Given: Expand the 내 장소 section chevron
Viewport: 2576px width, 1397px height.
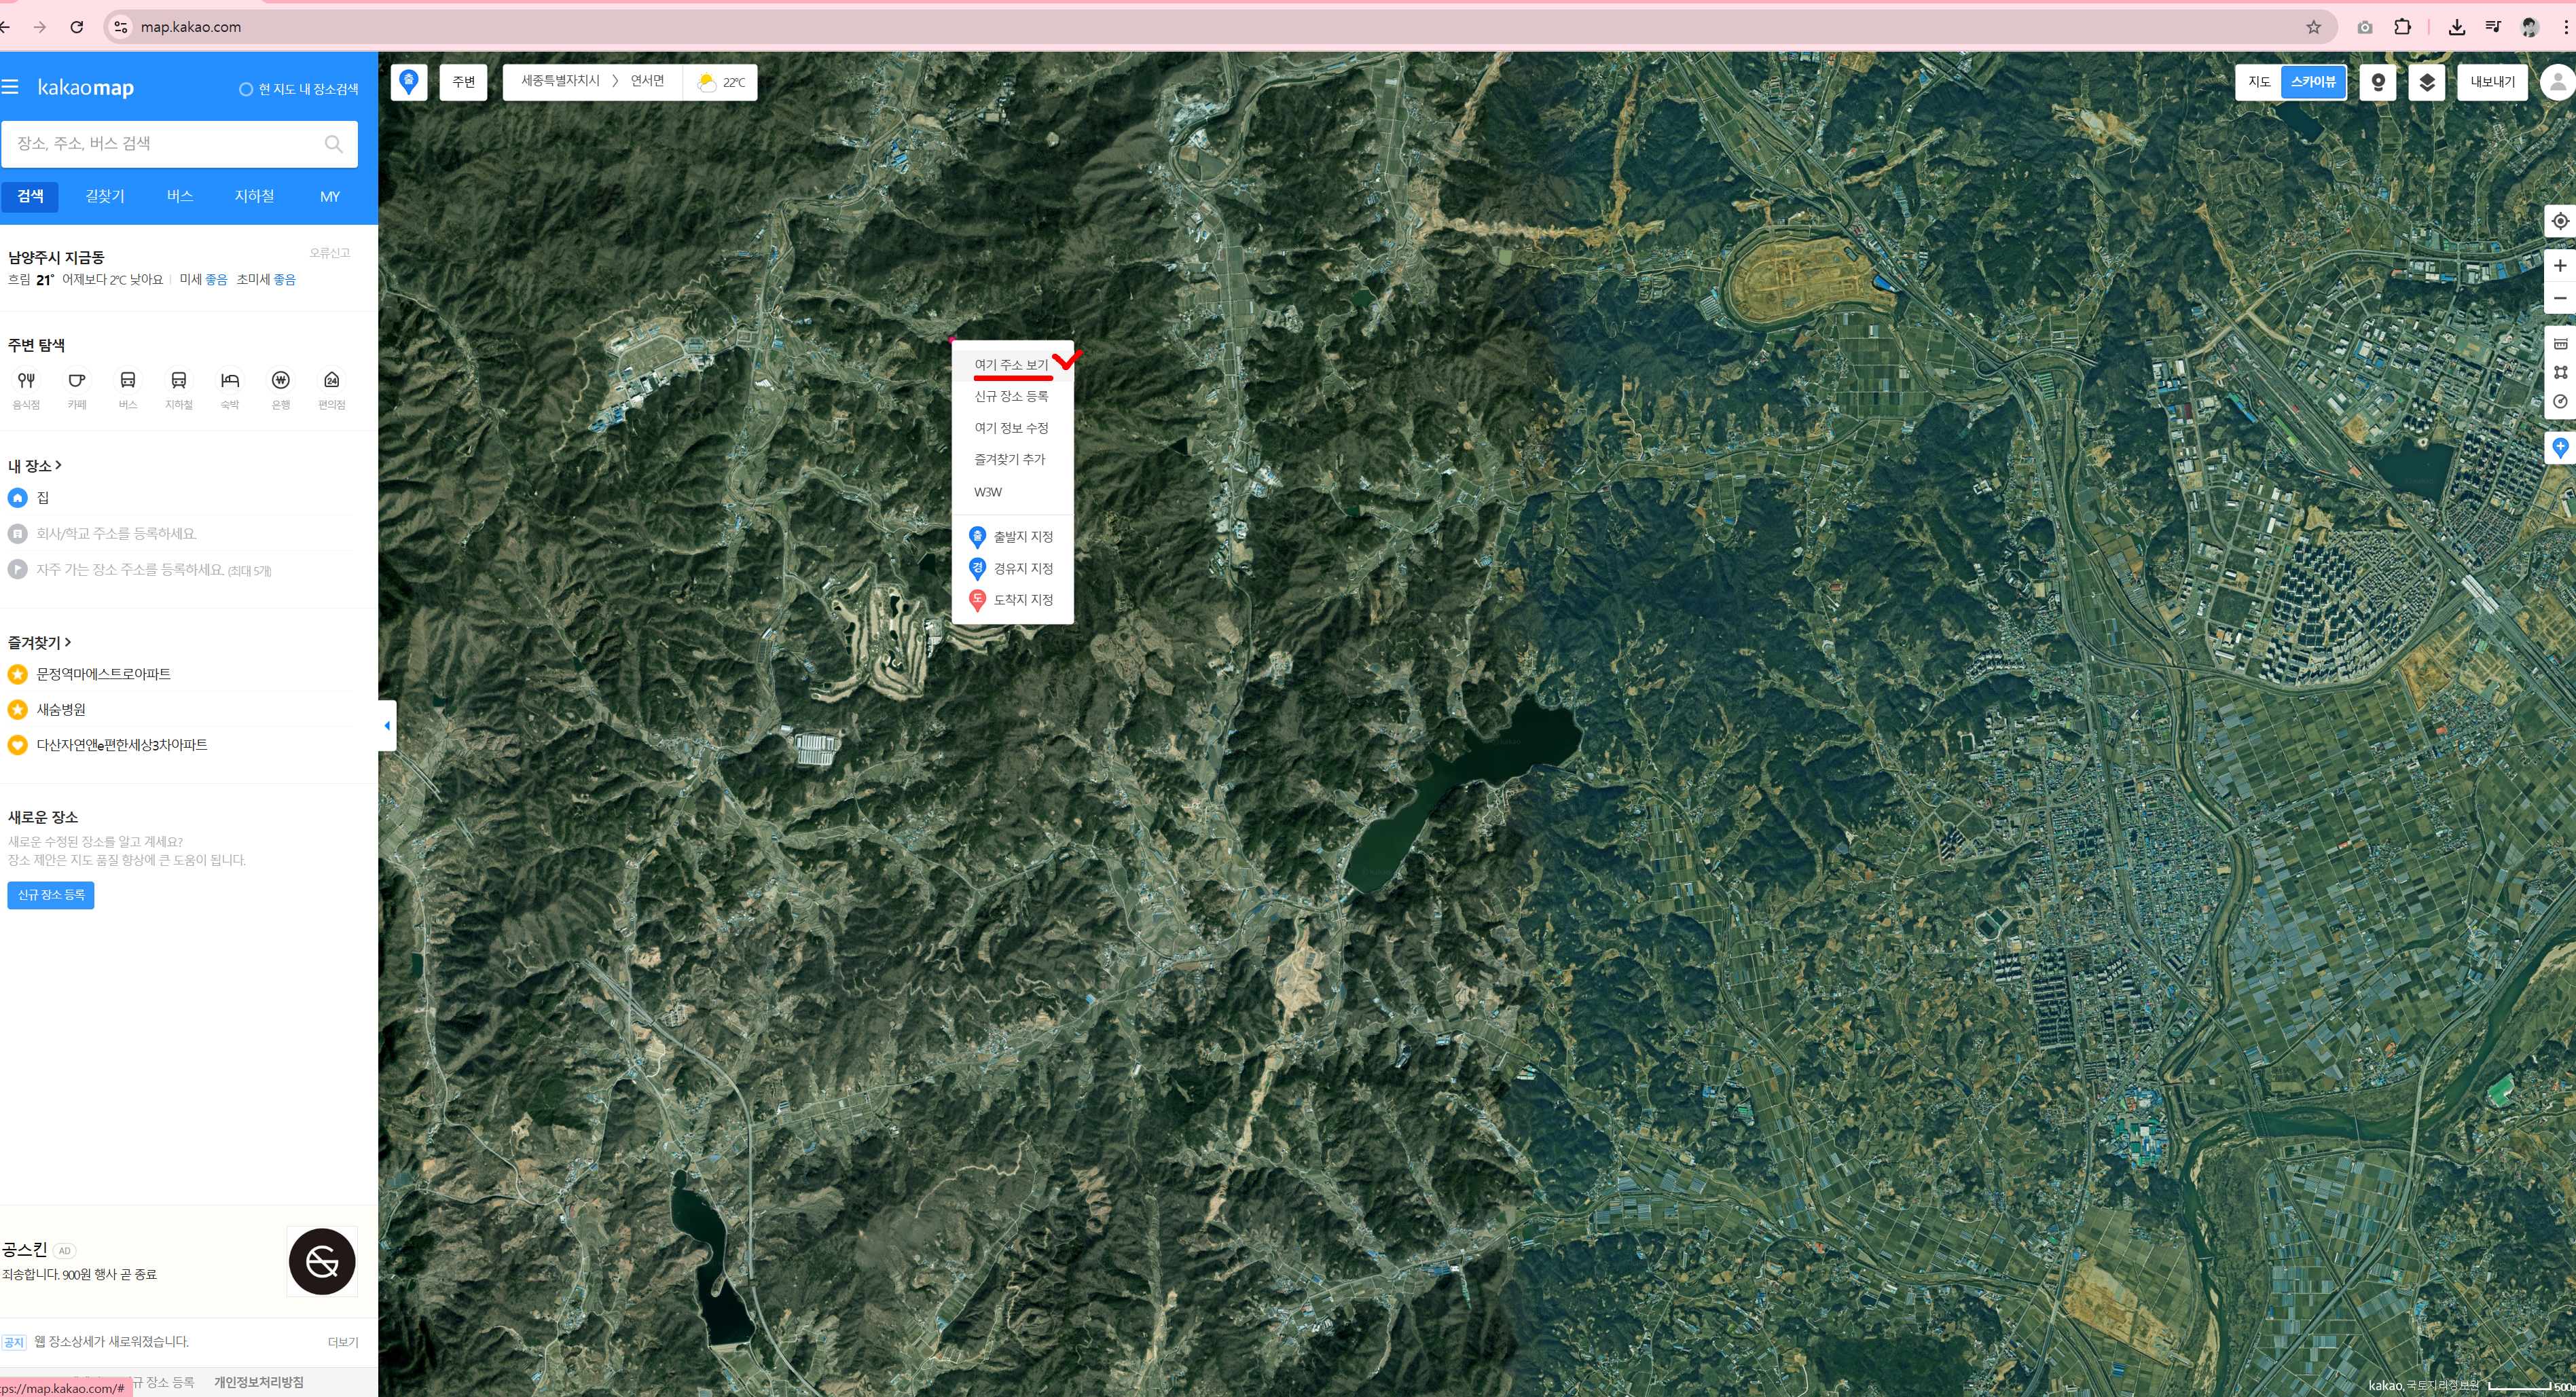Looking at the screenshot, I should (58, 465).
